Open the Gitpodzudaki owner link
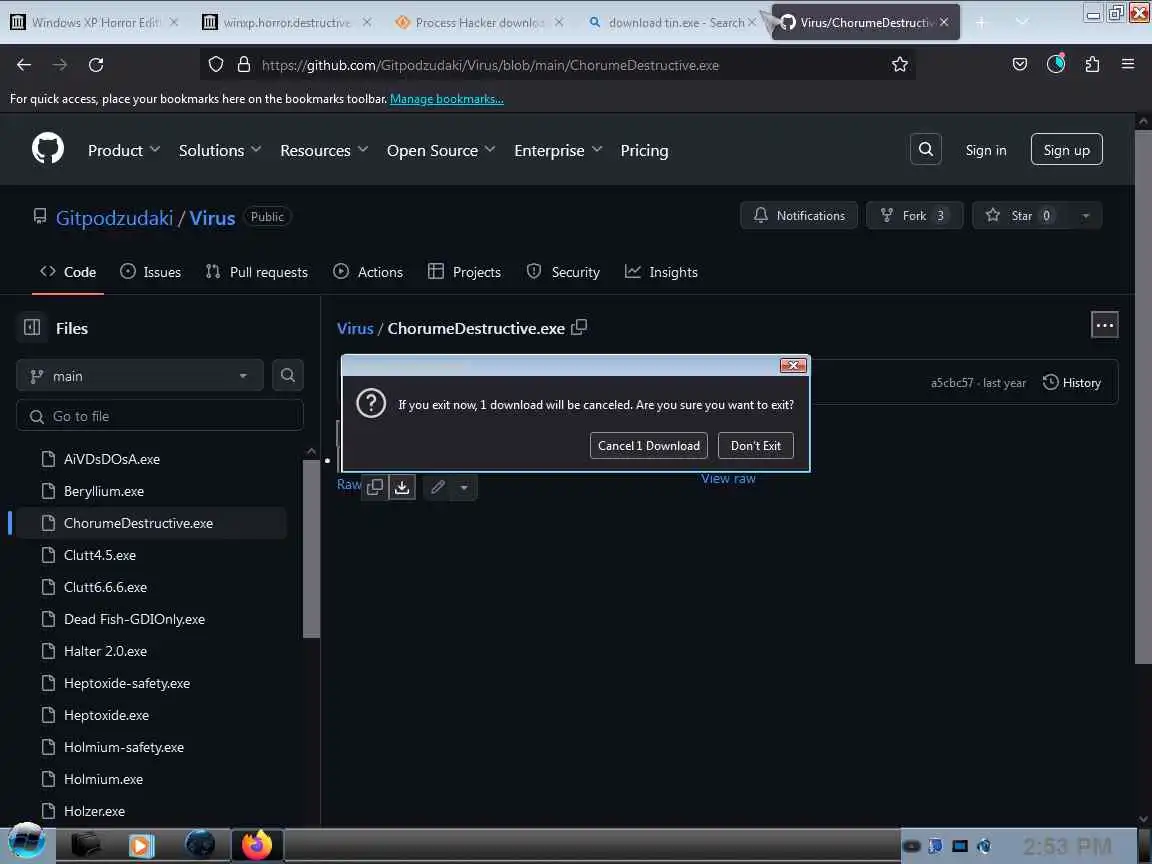Screen dimensions: 1152x864 pos(115,217)
